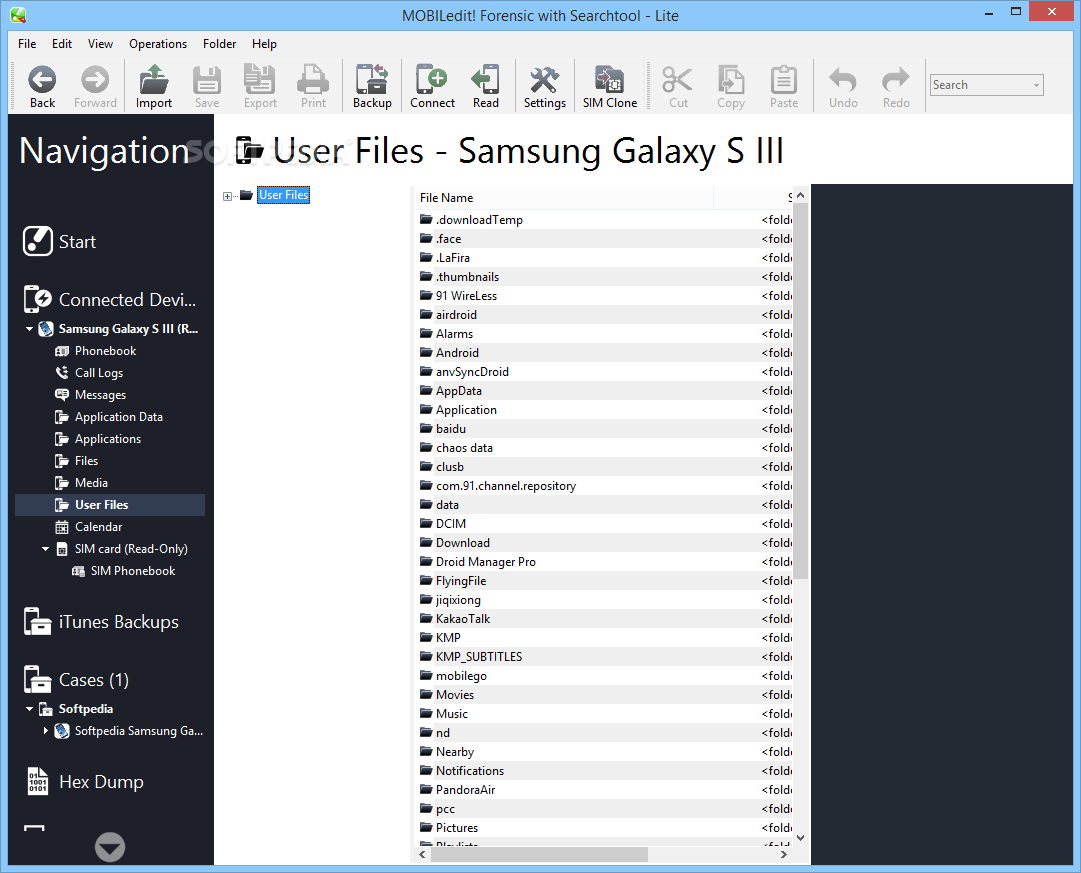Open the View menu
The width and height of the screenshot is (1081, 873).
(100, 43)
